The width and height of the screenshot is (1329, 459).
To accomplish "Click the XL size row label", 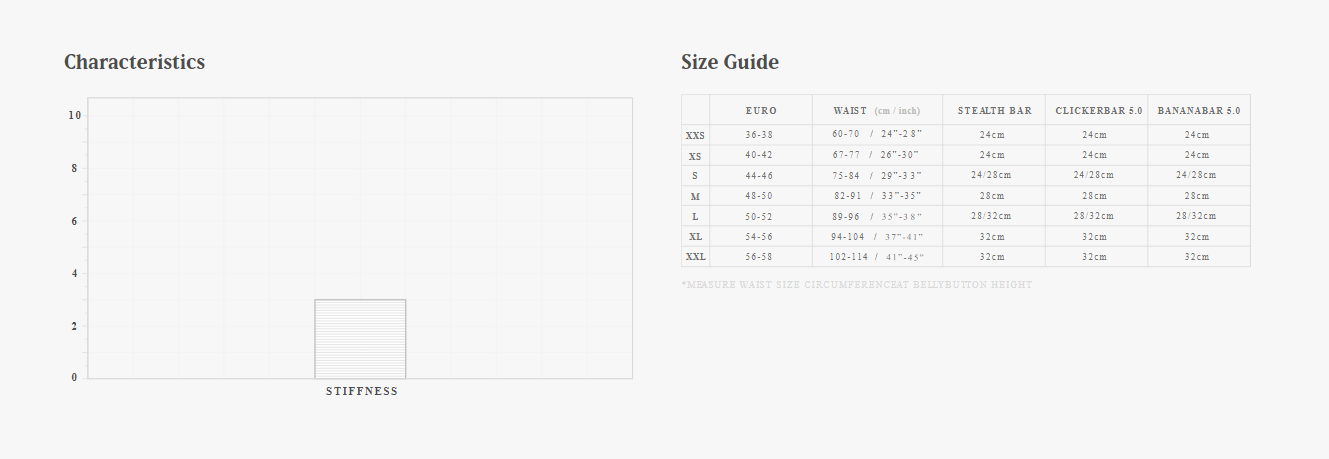I will tap(695, 237).
